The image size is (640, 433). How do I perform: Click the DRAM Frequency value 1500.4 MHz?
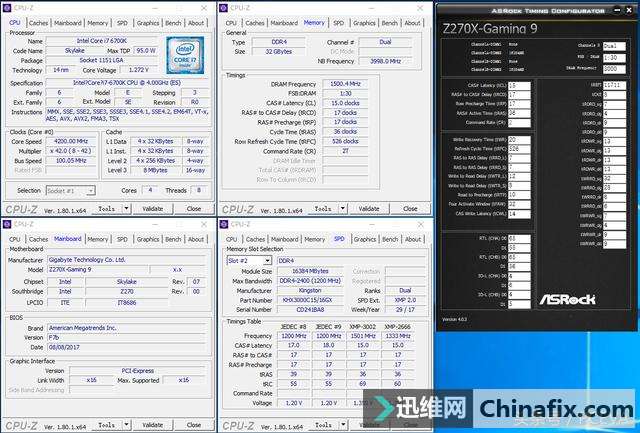(345, 84)
